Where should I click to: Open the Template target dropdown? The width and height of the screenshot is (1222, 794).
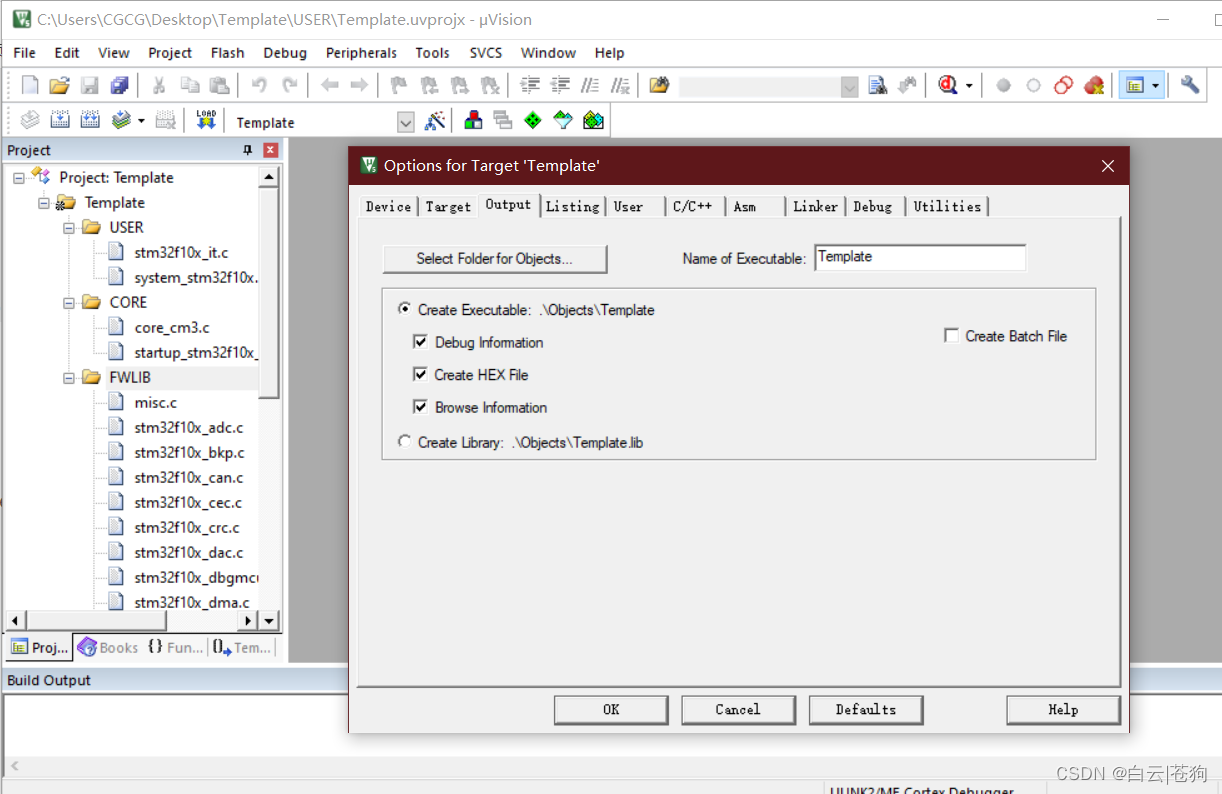pyautogui.click(x=406, y=122)
